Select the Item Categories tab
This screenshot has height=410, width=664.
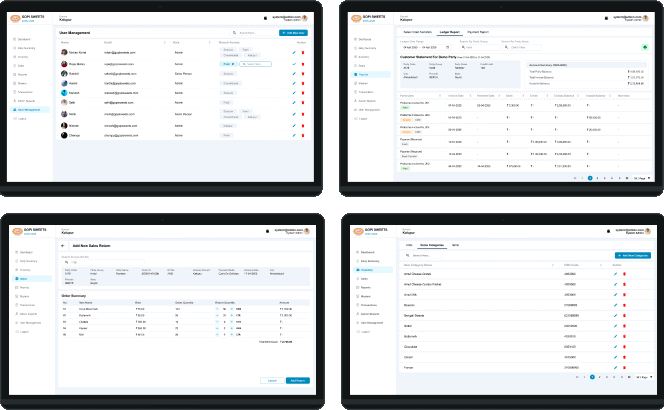[433, 244]
